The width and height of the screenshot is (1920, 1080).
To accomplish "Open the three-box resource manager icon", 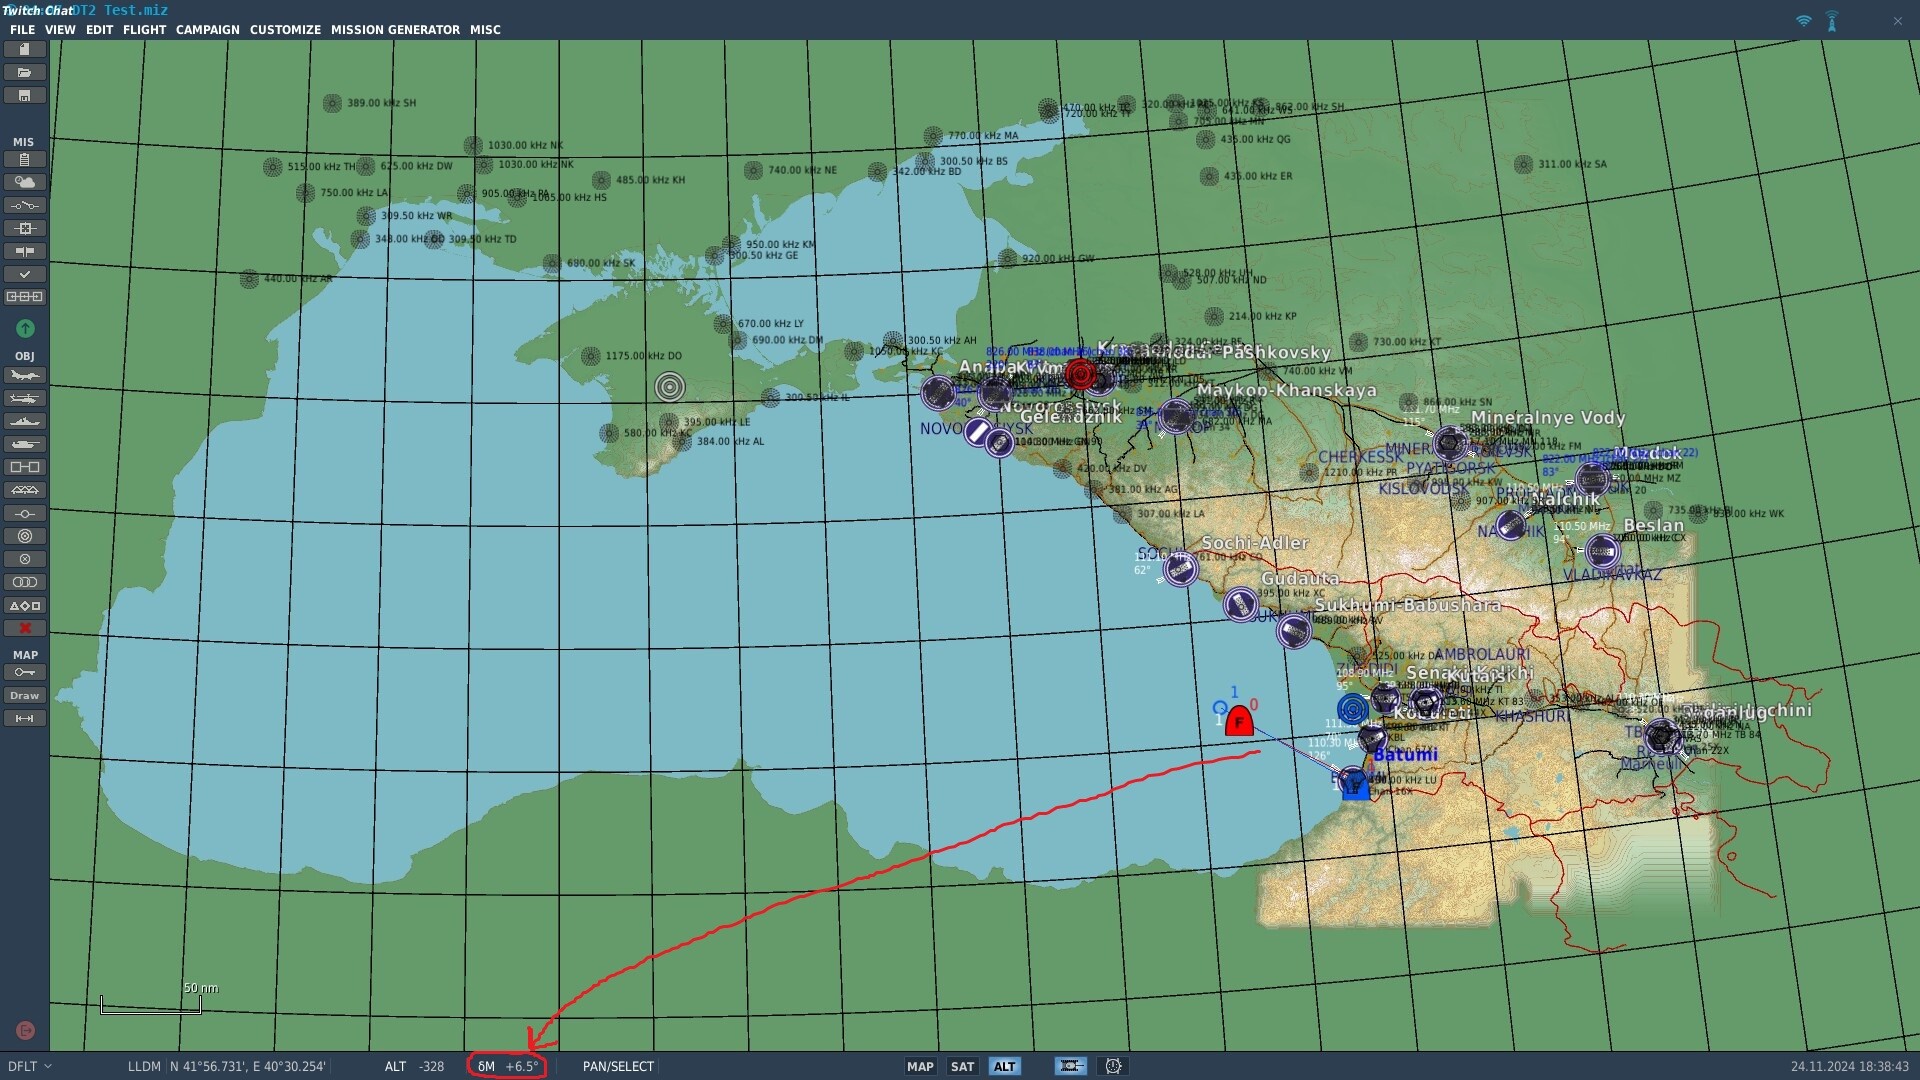I will (x=25, y=297).
